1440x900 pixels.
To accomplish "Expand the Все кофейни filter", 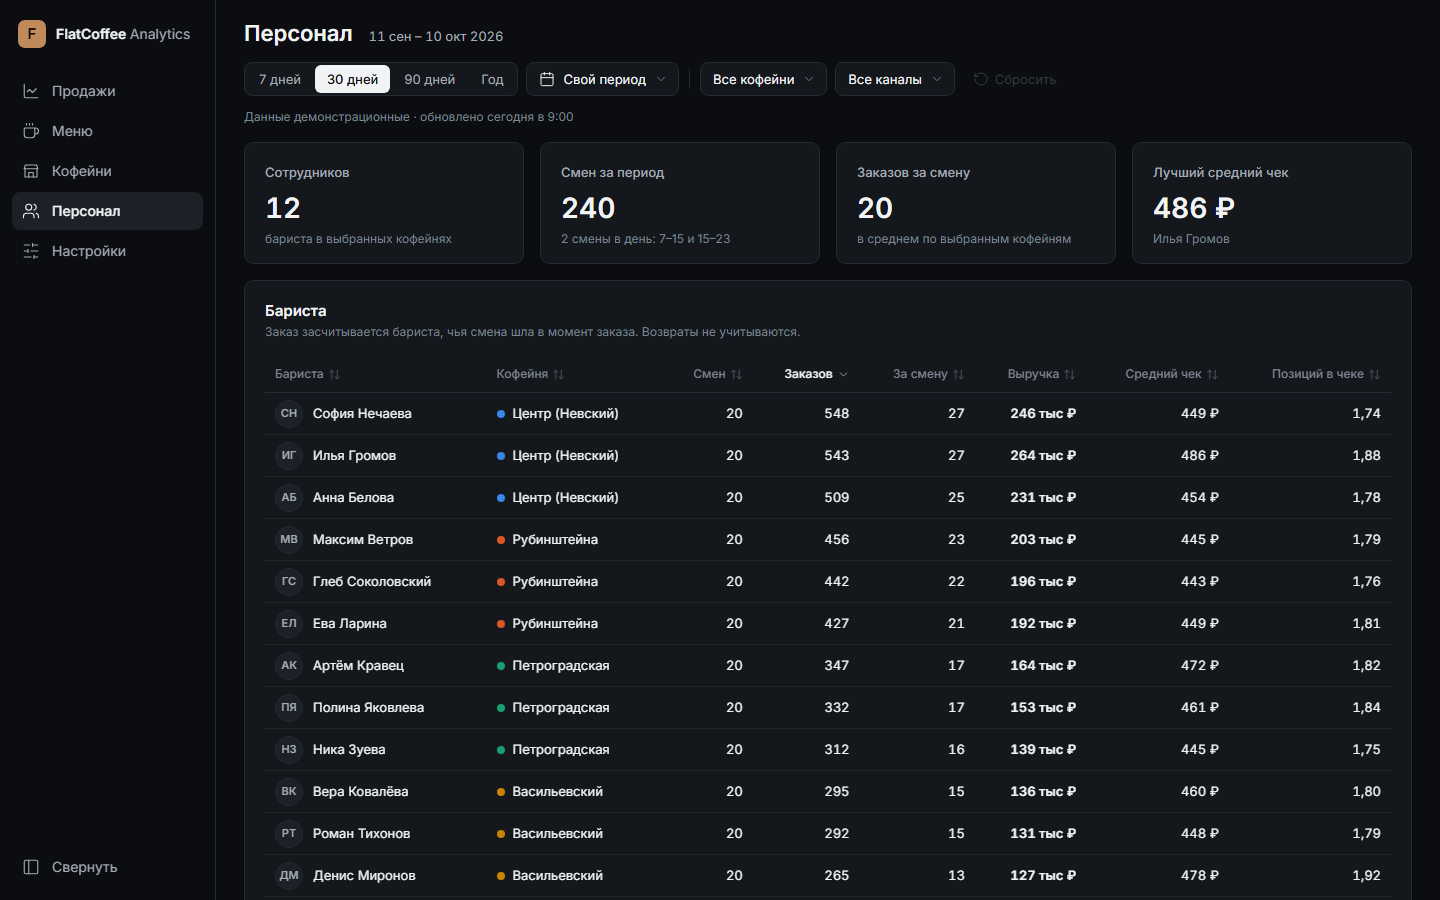I will click(x=763, y=79).
